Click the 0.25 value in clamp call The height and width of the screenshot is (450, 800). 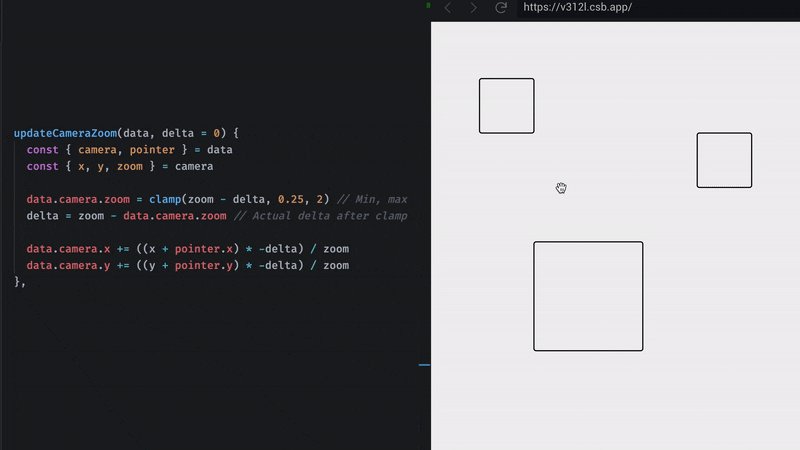(291, 199)
